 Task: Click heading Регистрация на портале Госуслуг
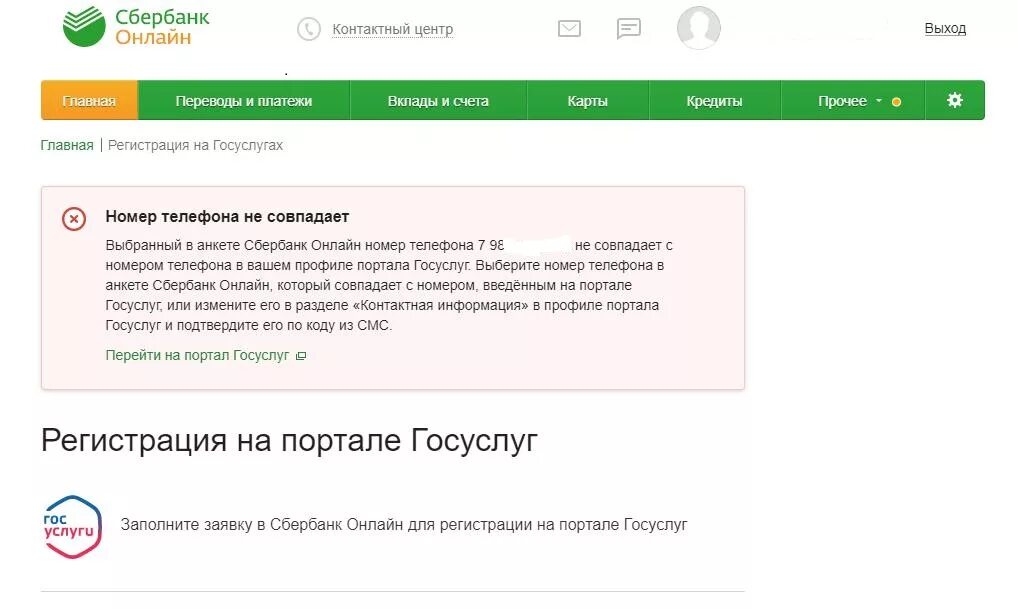click(289, 441)
